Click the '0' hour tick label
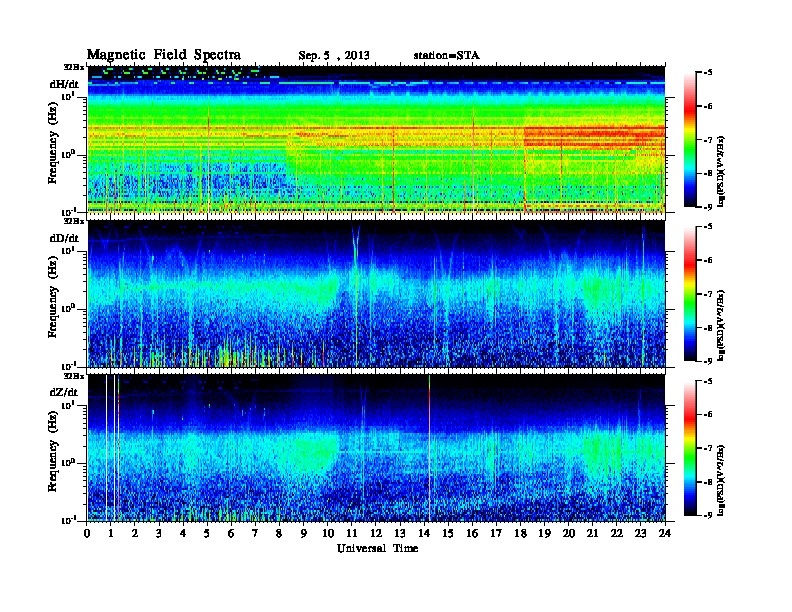 click(x=87, y=533)
